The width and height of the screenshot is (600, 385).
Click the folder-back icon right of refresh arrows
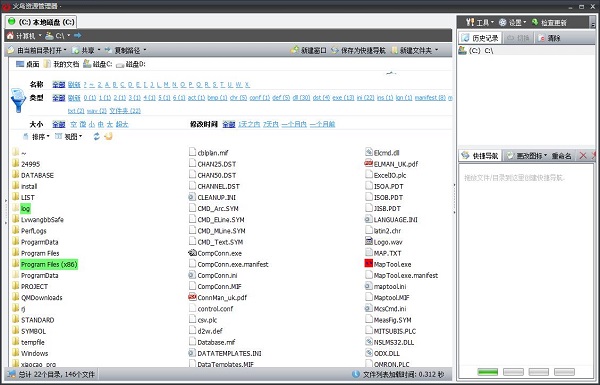[x=108, y=136]
